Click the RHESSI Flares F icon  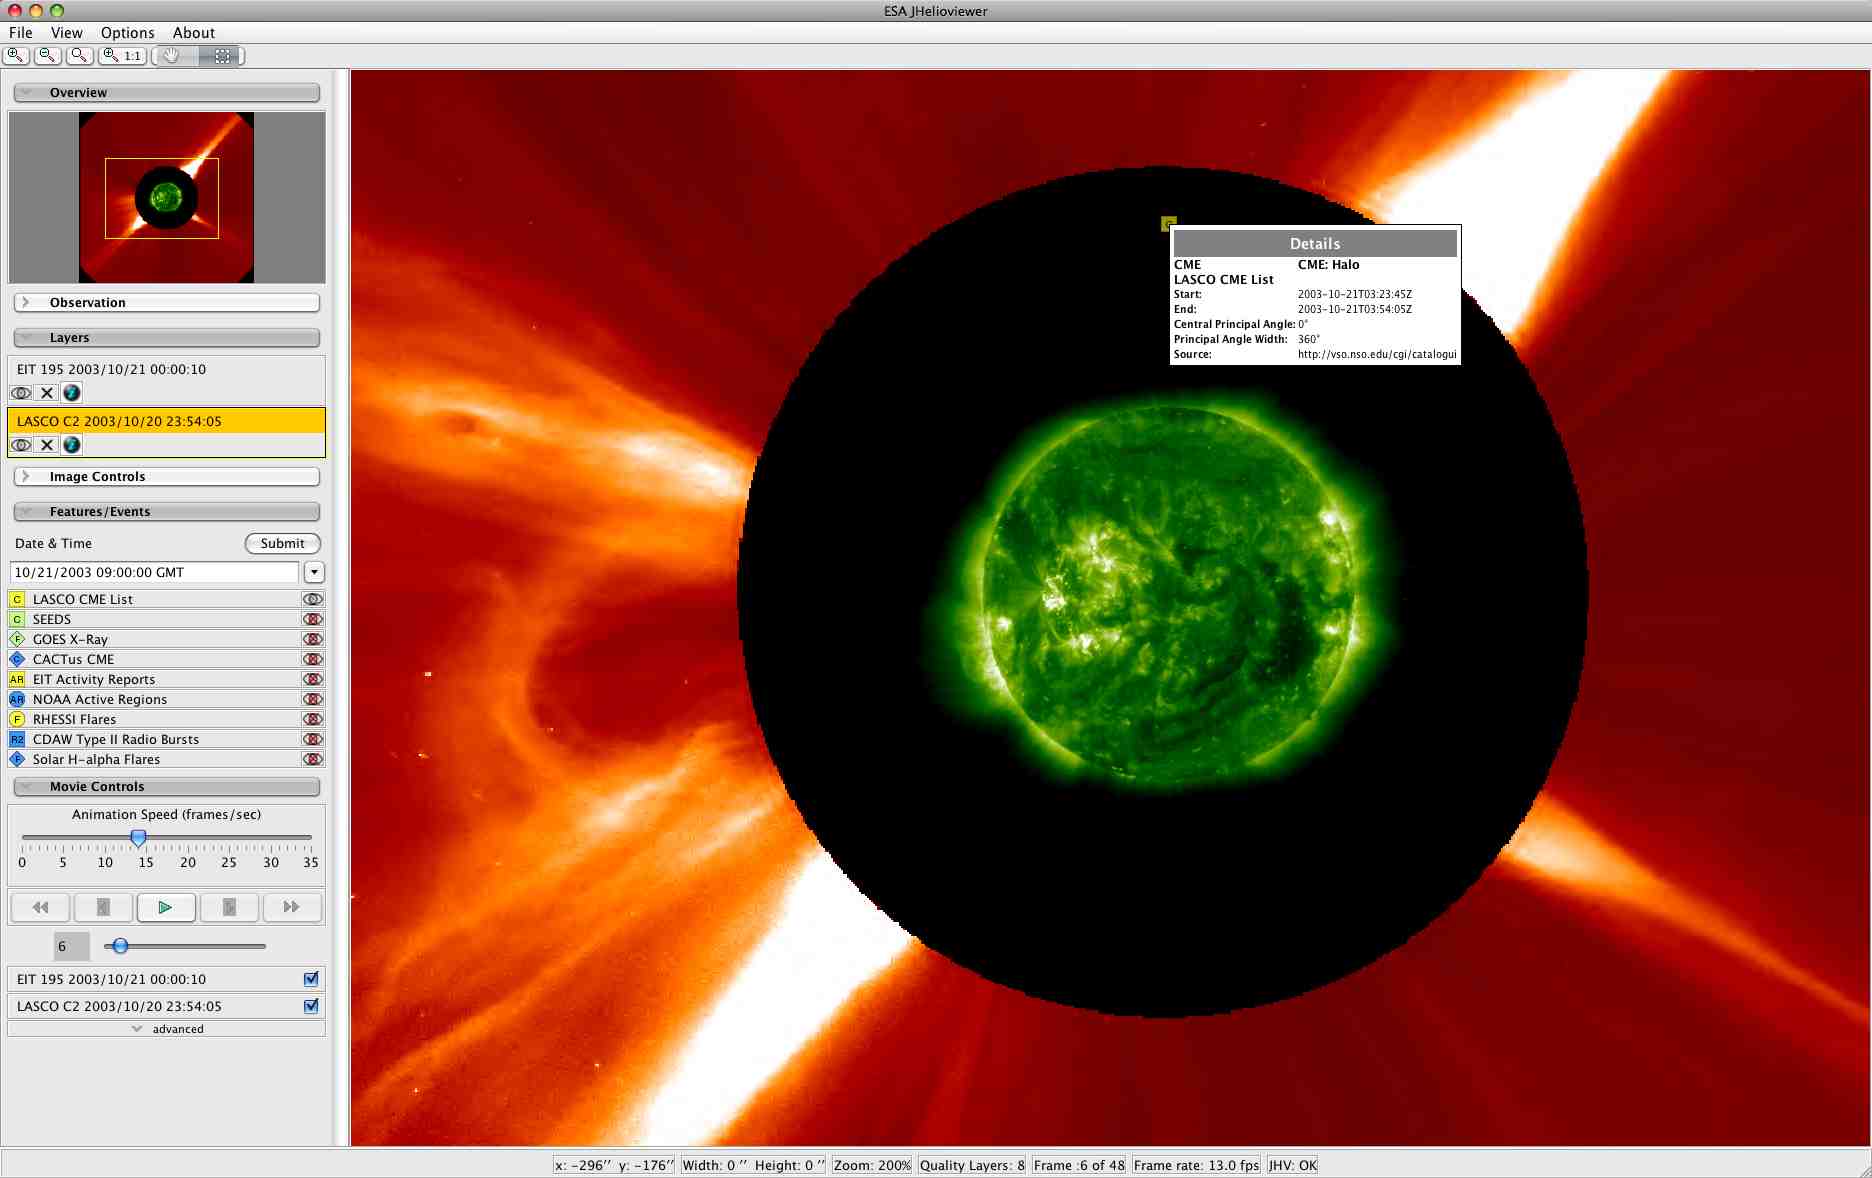point(17,719)
